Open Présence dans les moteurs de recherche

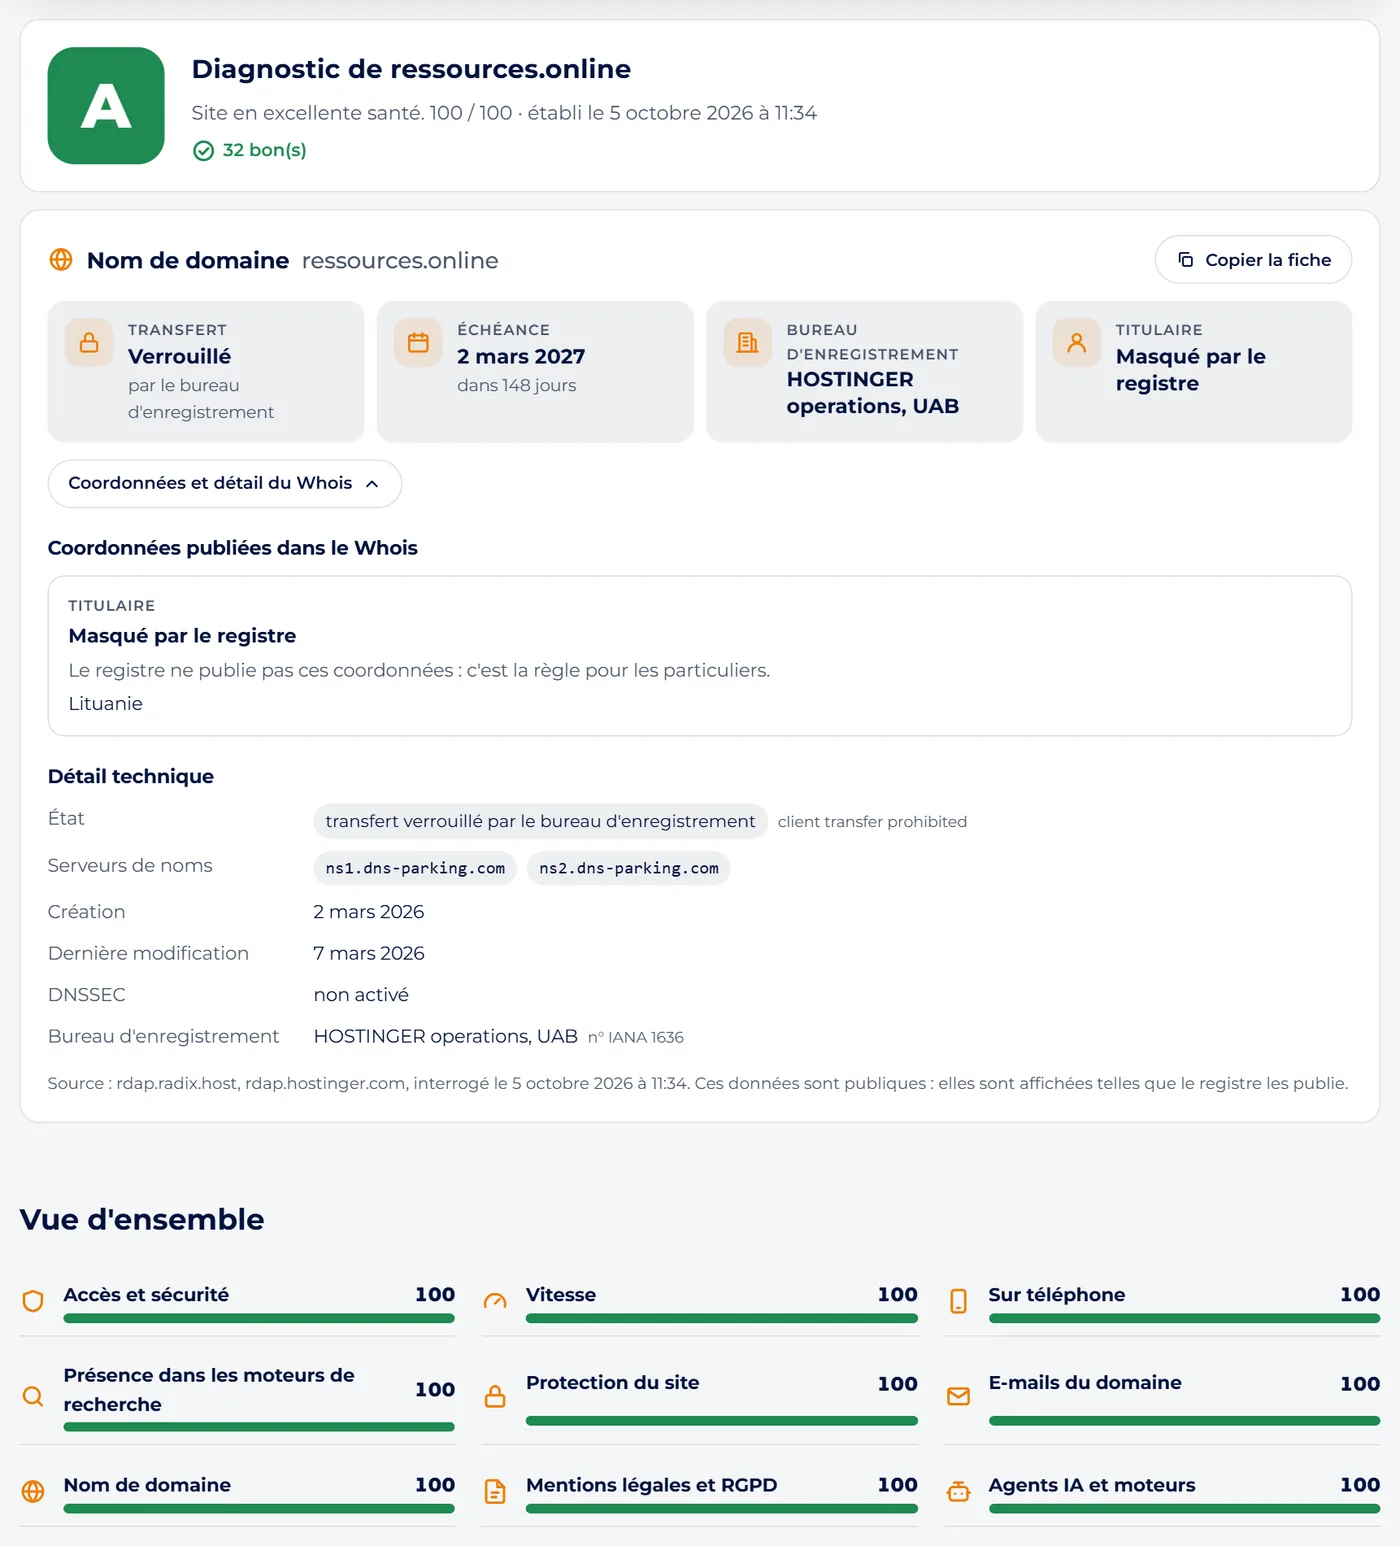[238, 1396]
